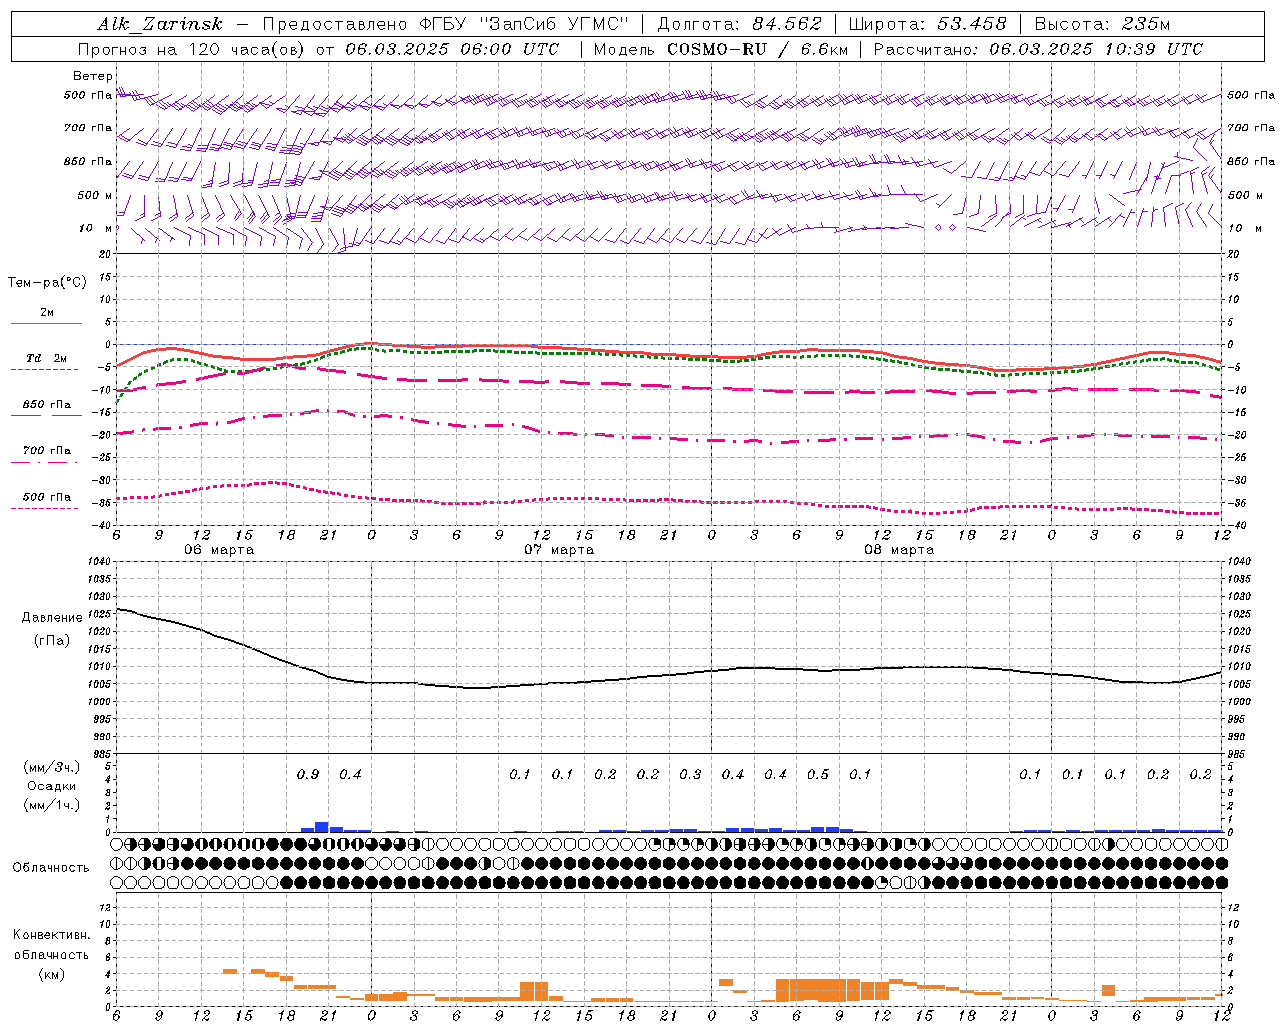Click the 06 марта date label
1280x1024 pixels.
219,550
